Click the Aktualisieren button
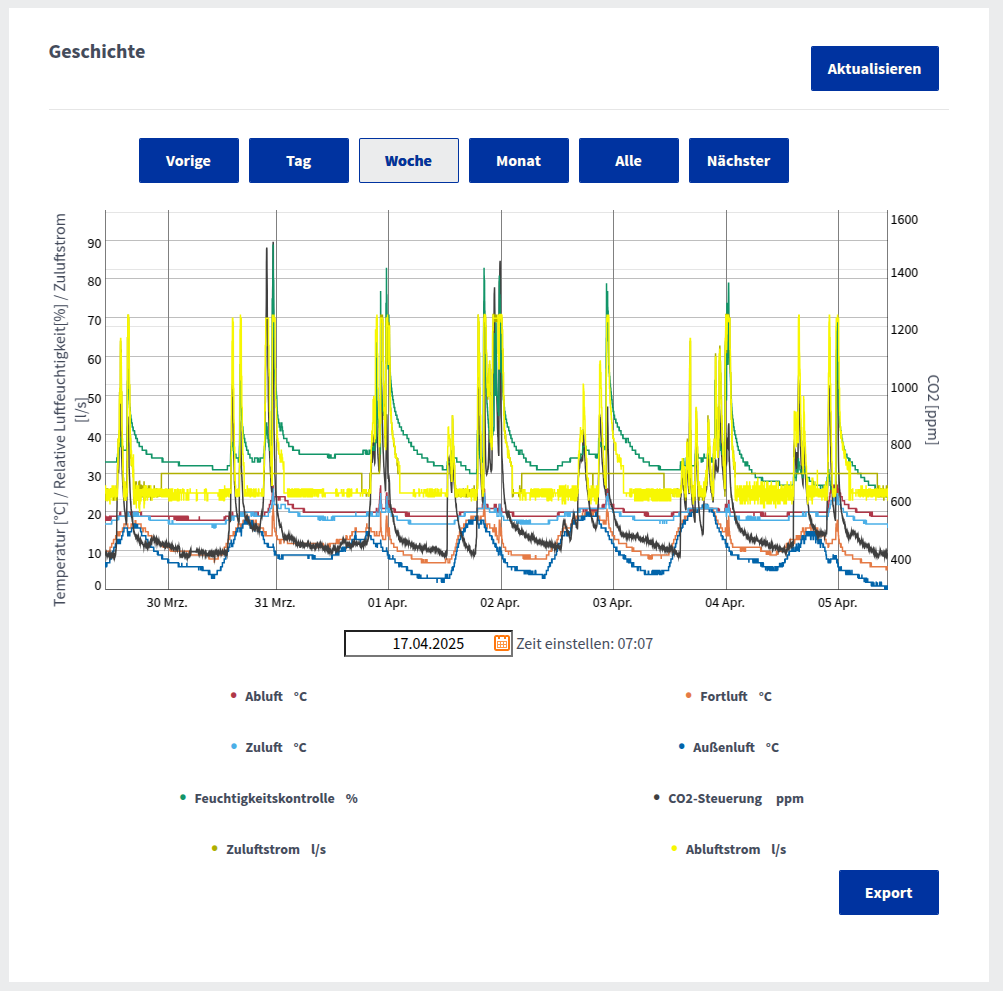Screen dimensions: 1003x991 (x=874, y=69)
